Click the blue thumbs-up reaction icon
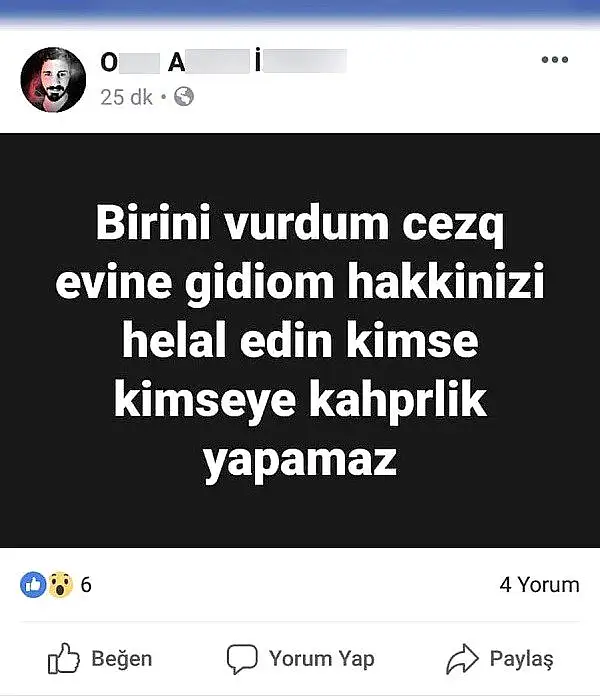600x696 pixels. click(33, 585)
